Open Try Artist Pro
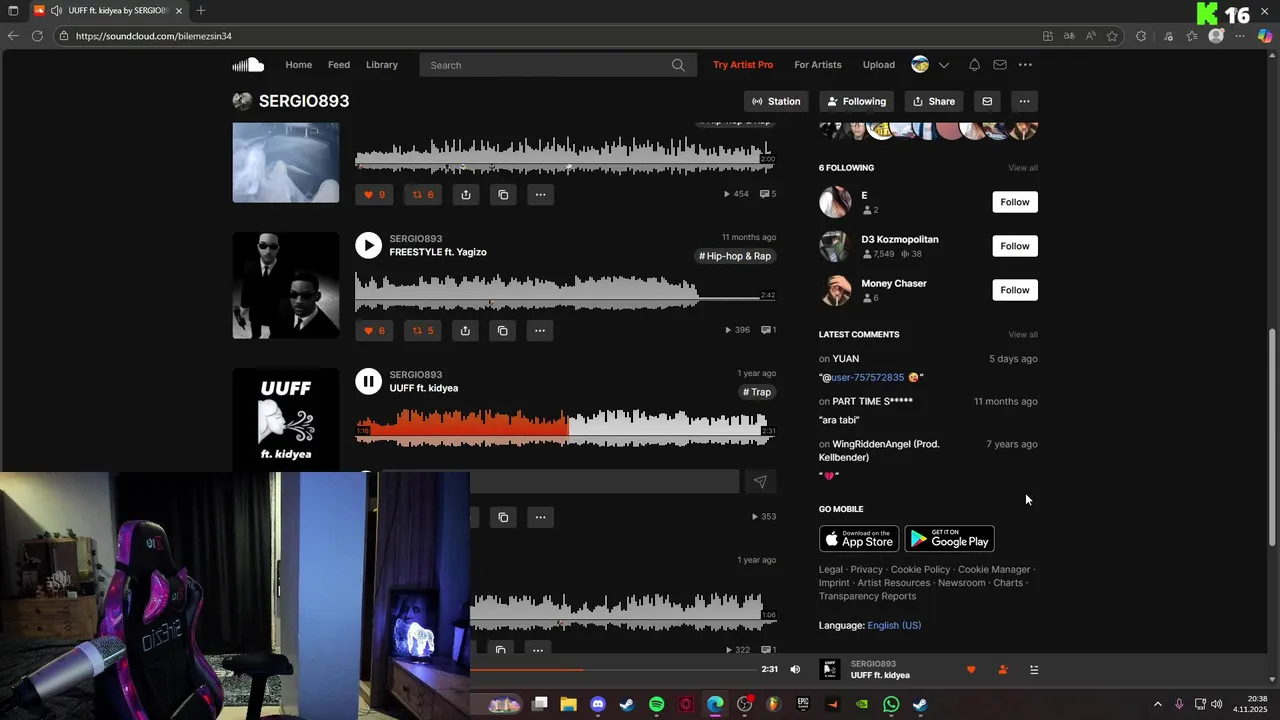Screen dimensions: 1280x720 [743, 65]
